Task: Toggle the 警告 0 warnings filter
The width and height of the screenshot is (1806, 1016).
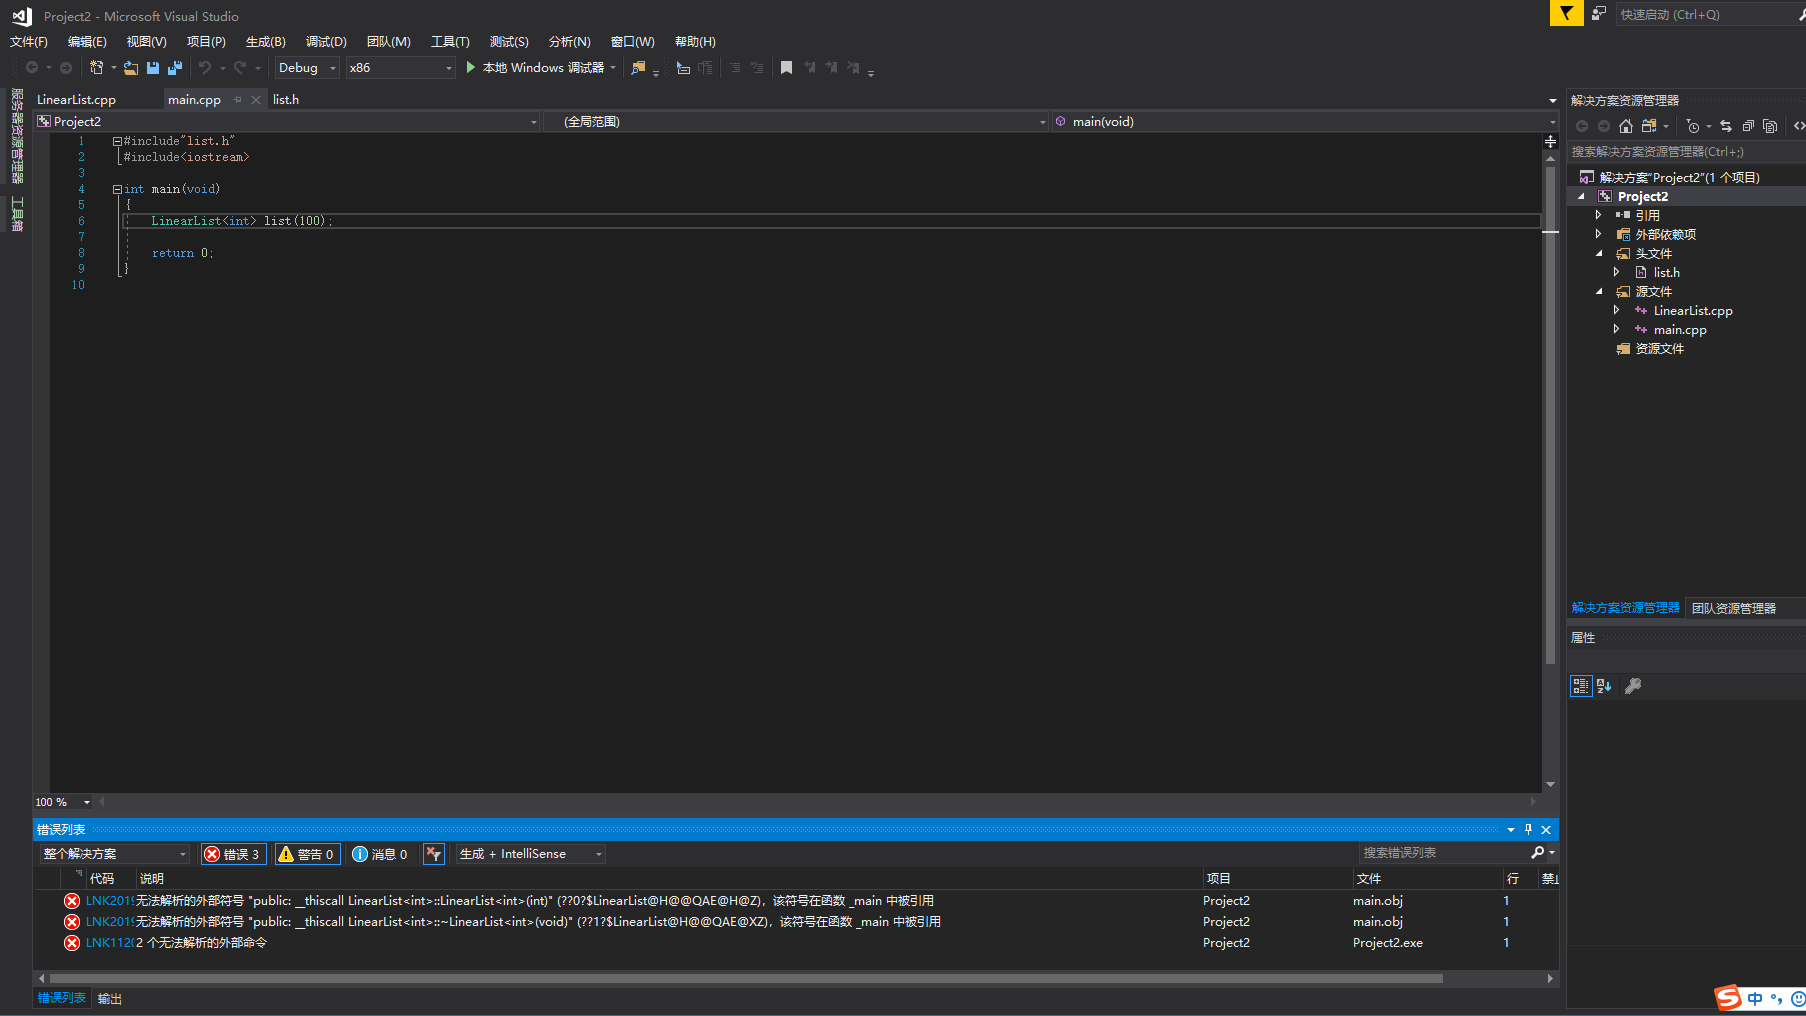Action: tap(307, 854)
